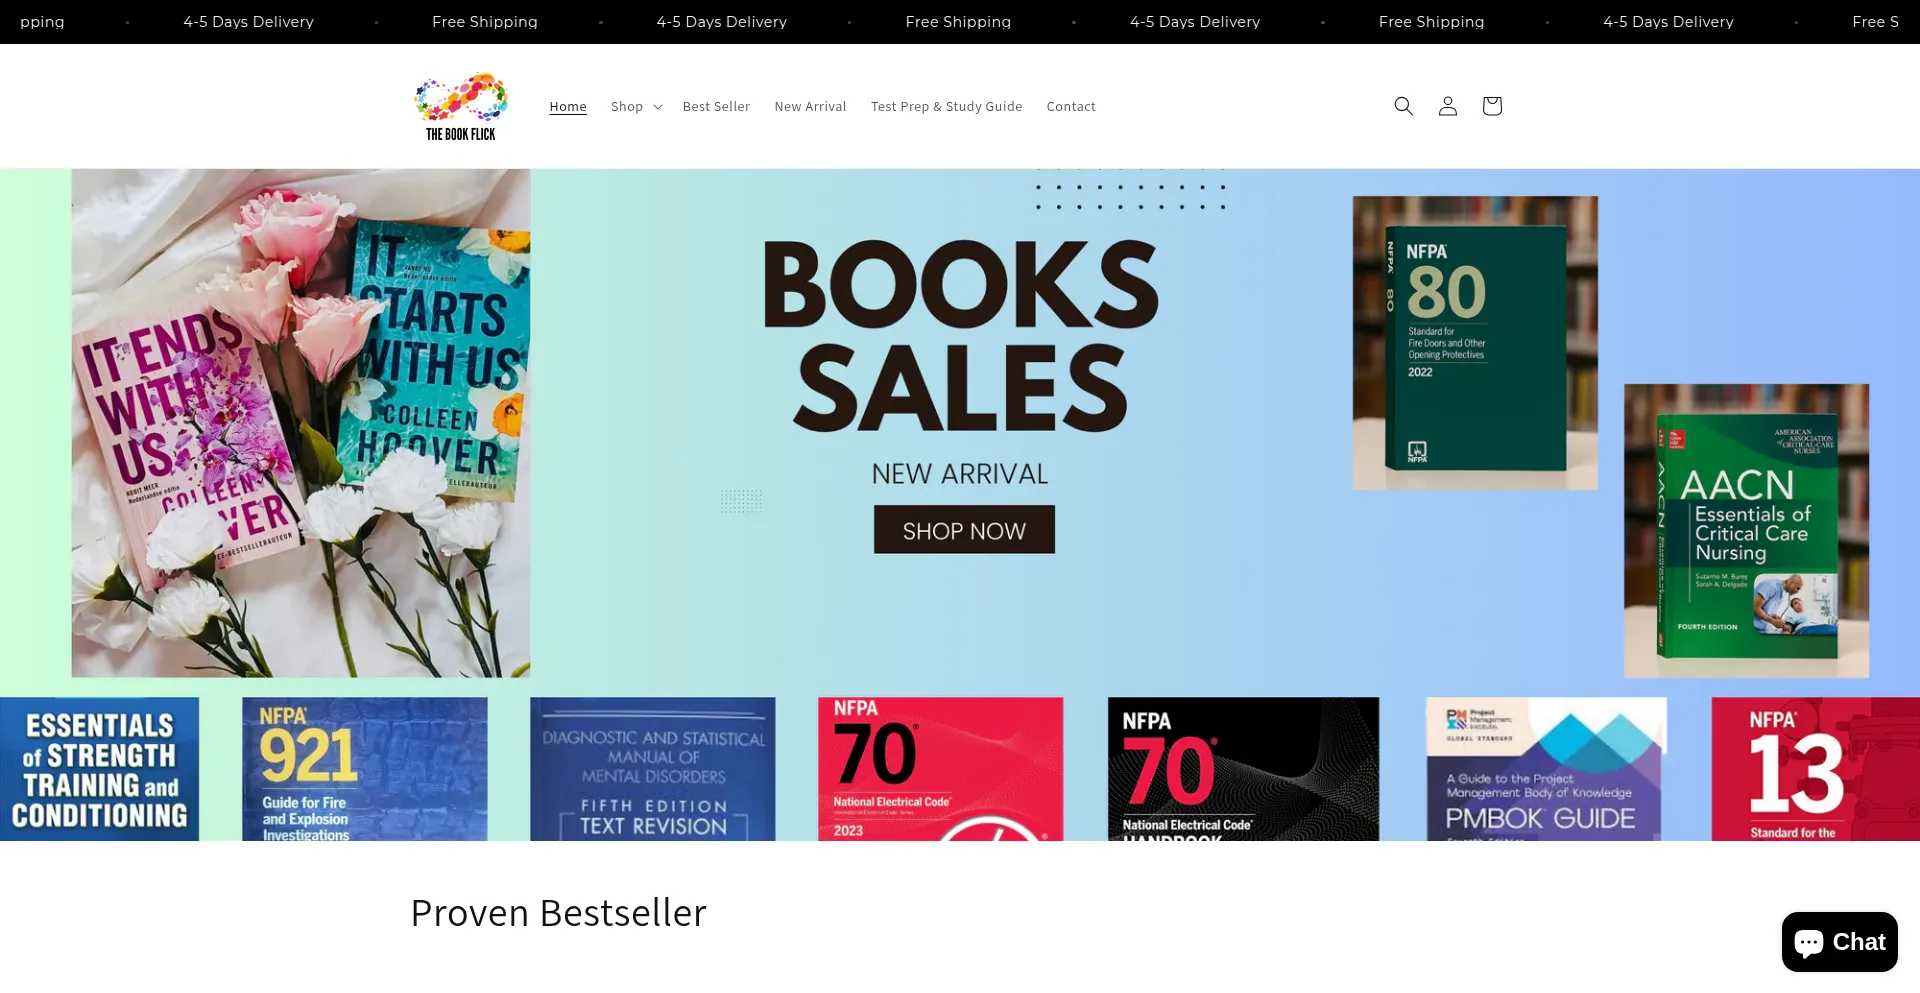Image resolution: width=1920 pixels, height=993 pixels.
Task: Expand the Shop dropdown menu
Action: (637, 107)
